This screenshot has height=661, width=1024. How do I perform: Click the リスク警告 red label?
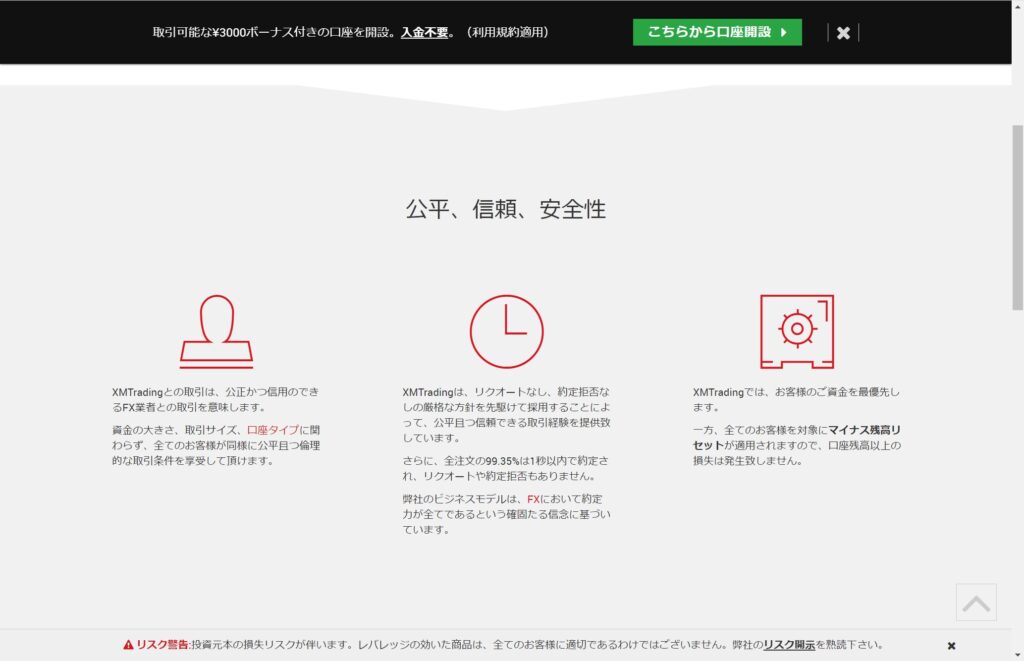coord(162,645)
